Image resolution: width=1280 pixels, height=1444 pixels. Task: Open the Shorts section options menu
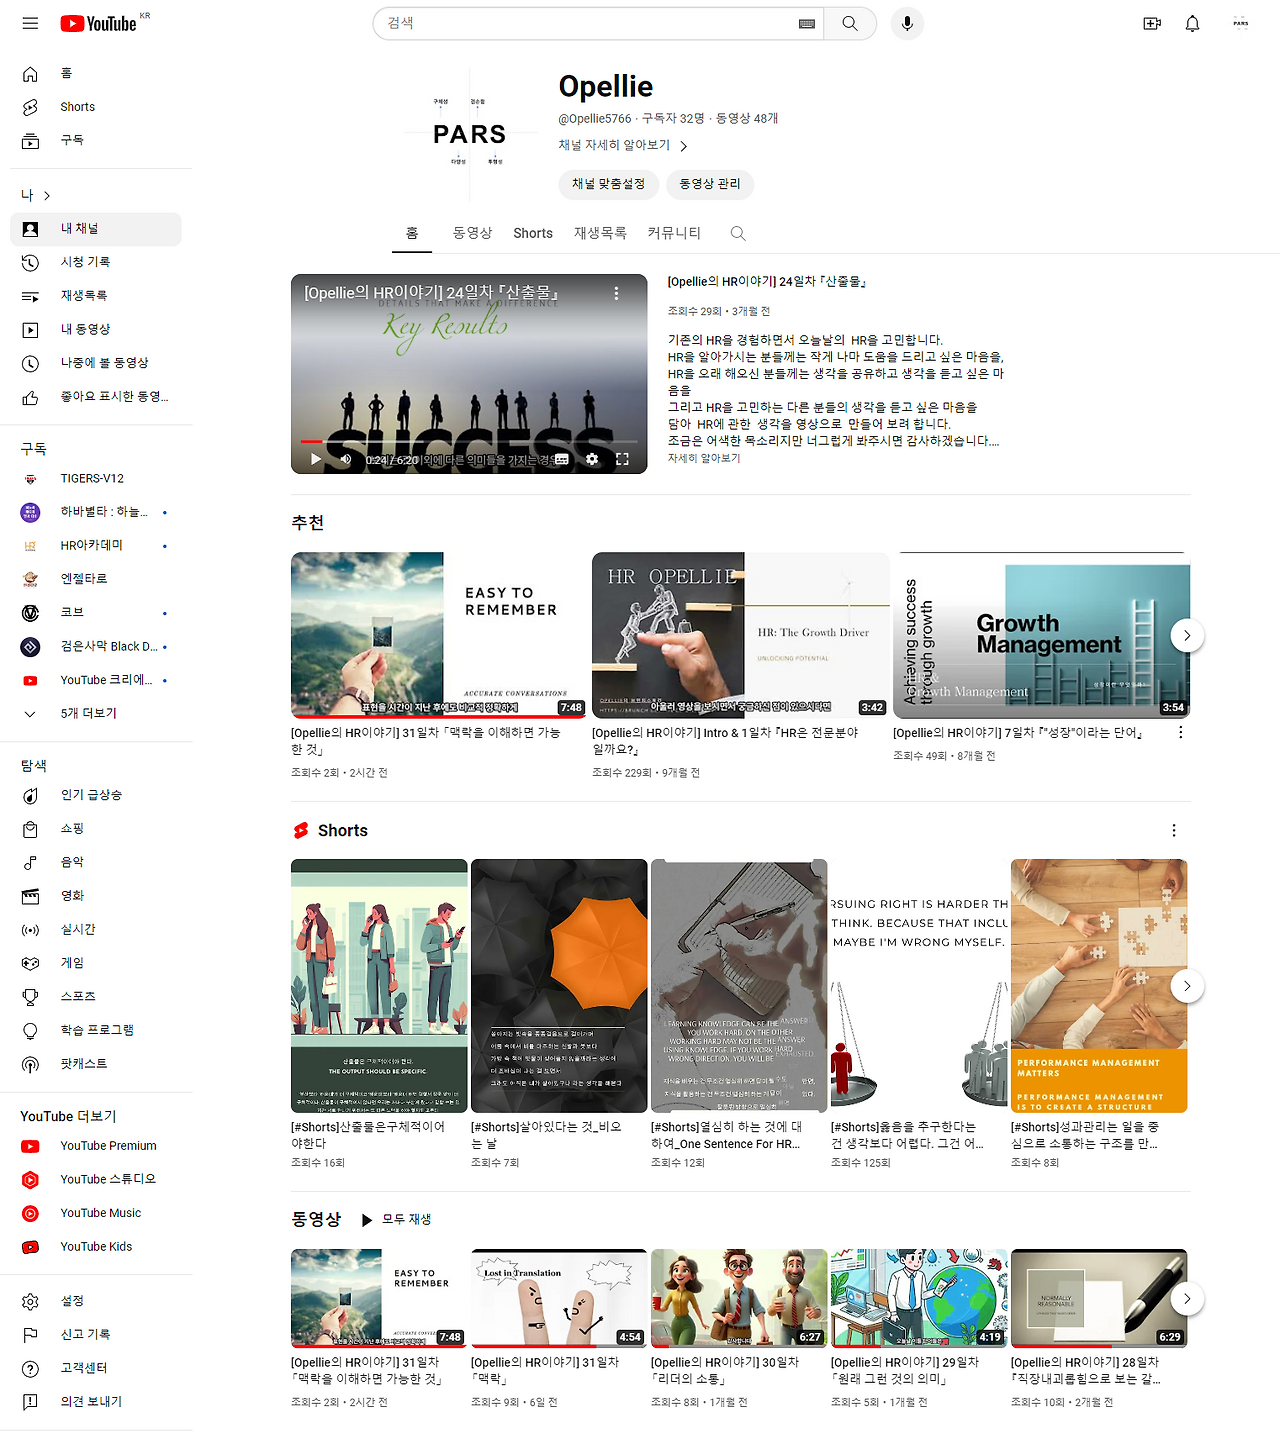(1174, 830)
